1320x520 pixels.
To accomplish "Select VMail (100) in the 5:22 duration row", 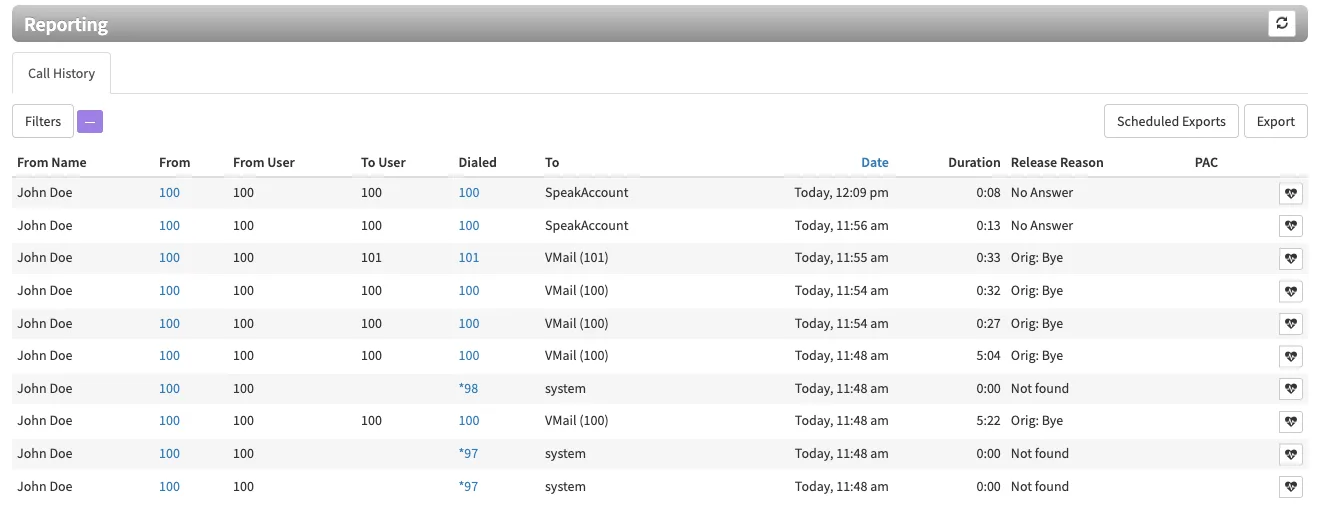I will pyautogui.click(x=576, y=420).
